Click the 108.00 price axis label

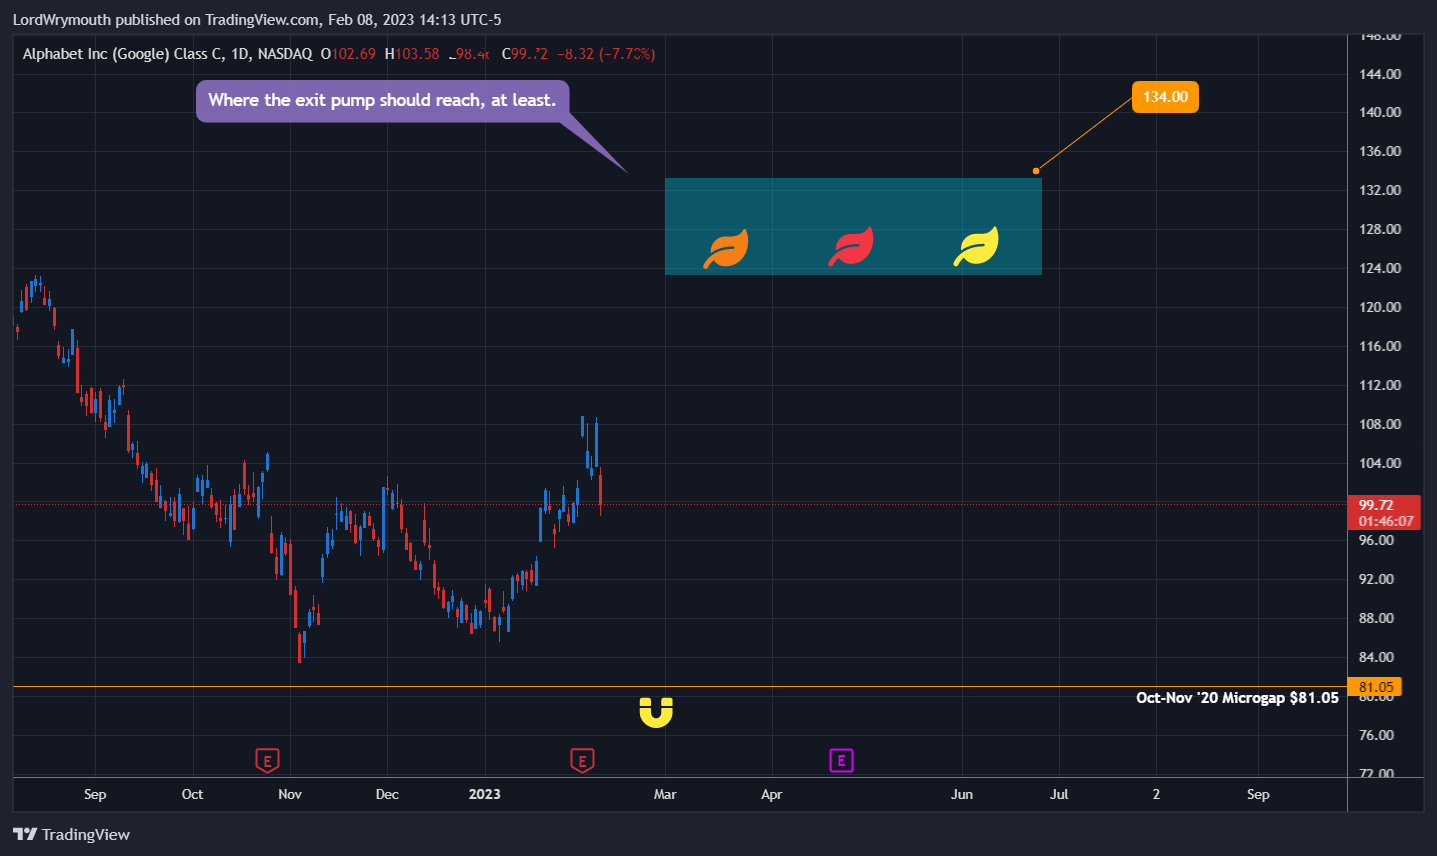(1380, 424)
